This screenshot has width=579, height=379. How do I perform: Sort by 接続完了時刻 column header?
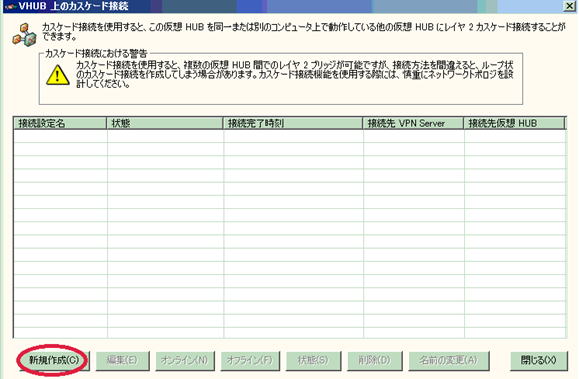click(293, 123)
